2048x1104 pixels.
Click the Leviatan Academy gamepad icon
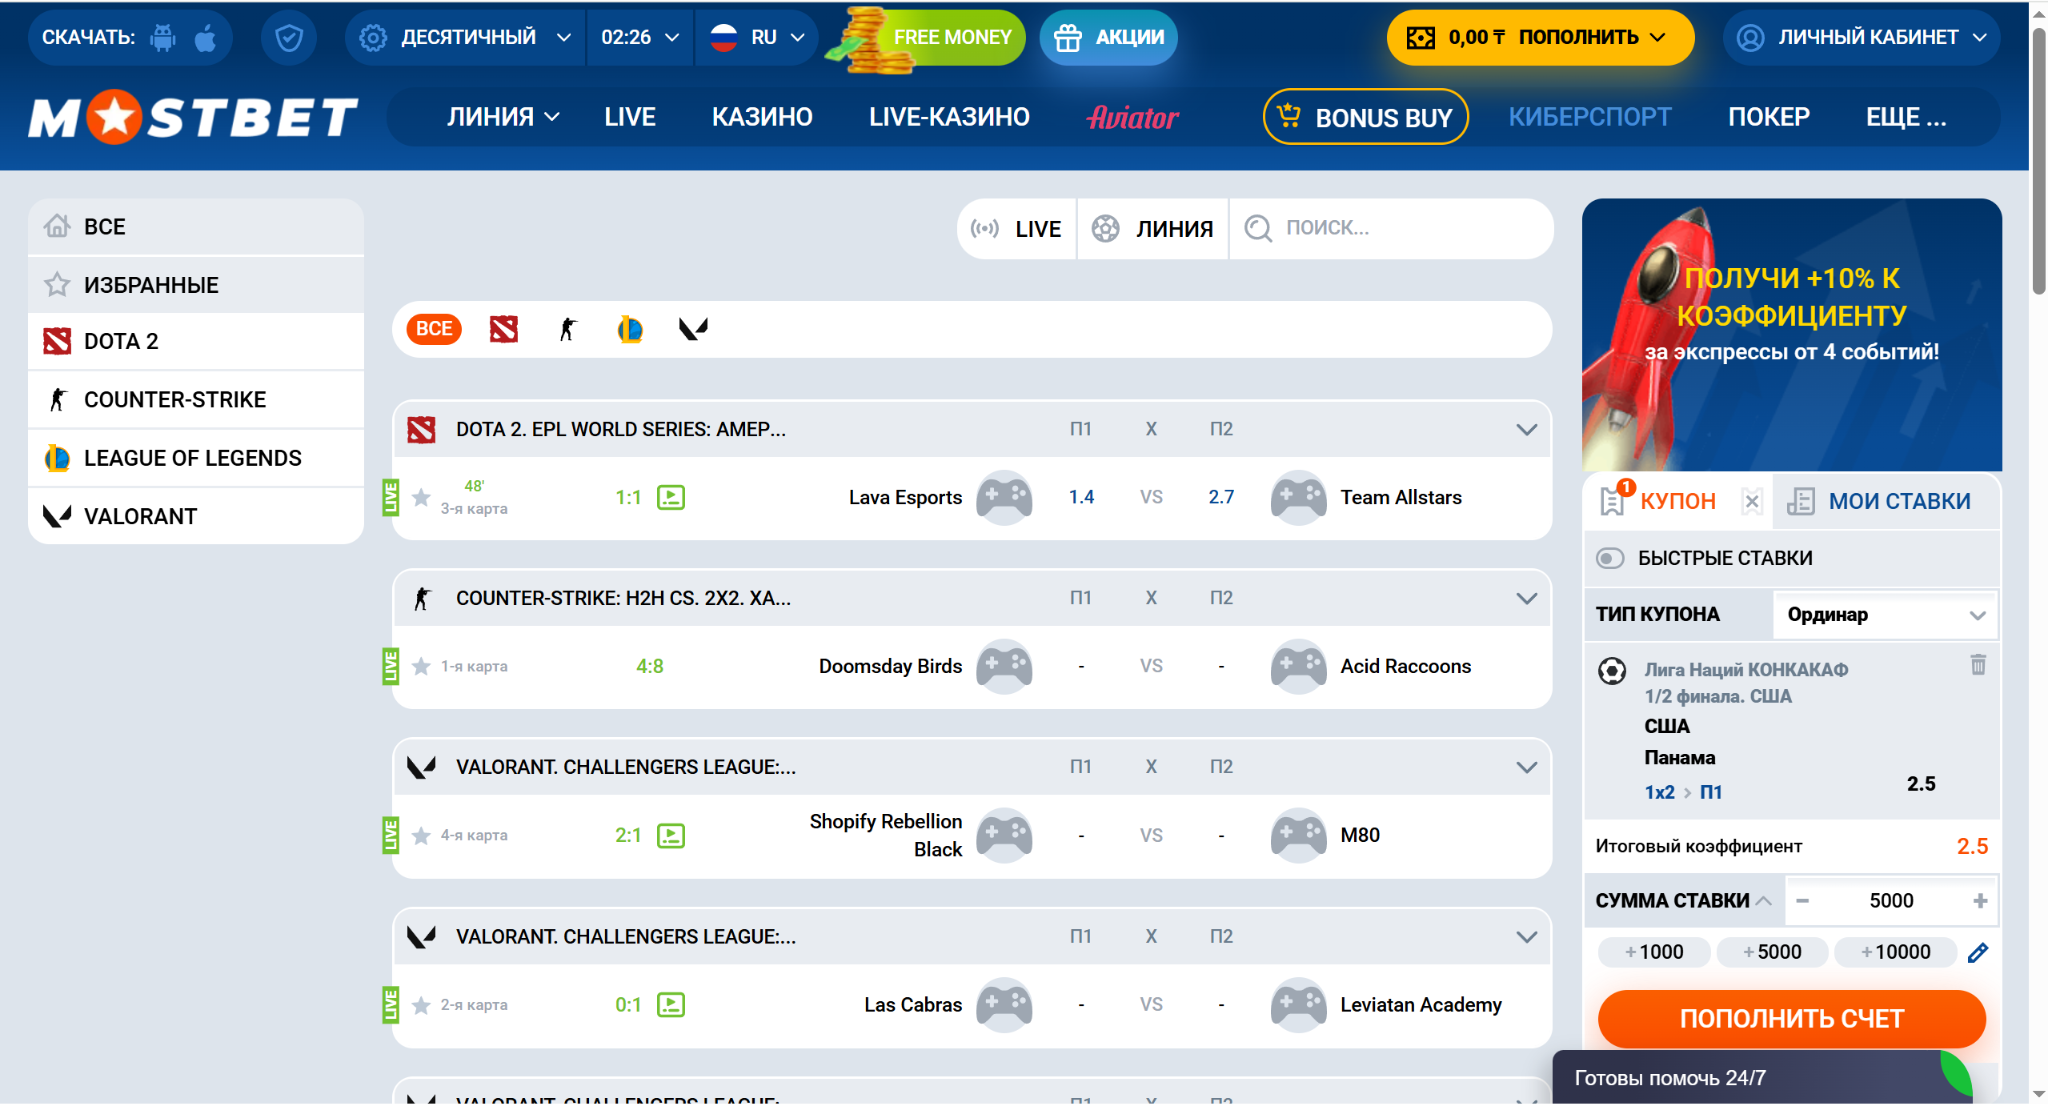[1298, 1005]
